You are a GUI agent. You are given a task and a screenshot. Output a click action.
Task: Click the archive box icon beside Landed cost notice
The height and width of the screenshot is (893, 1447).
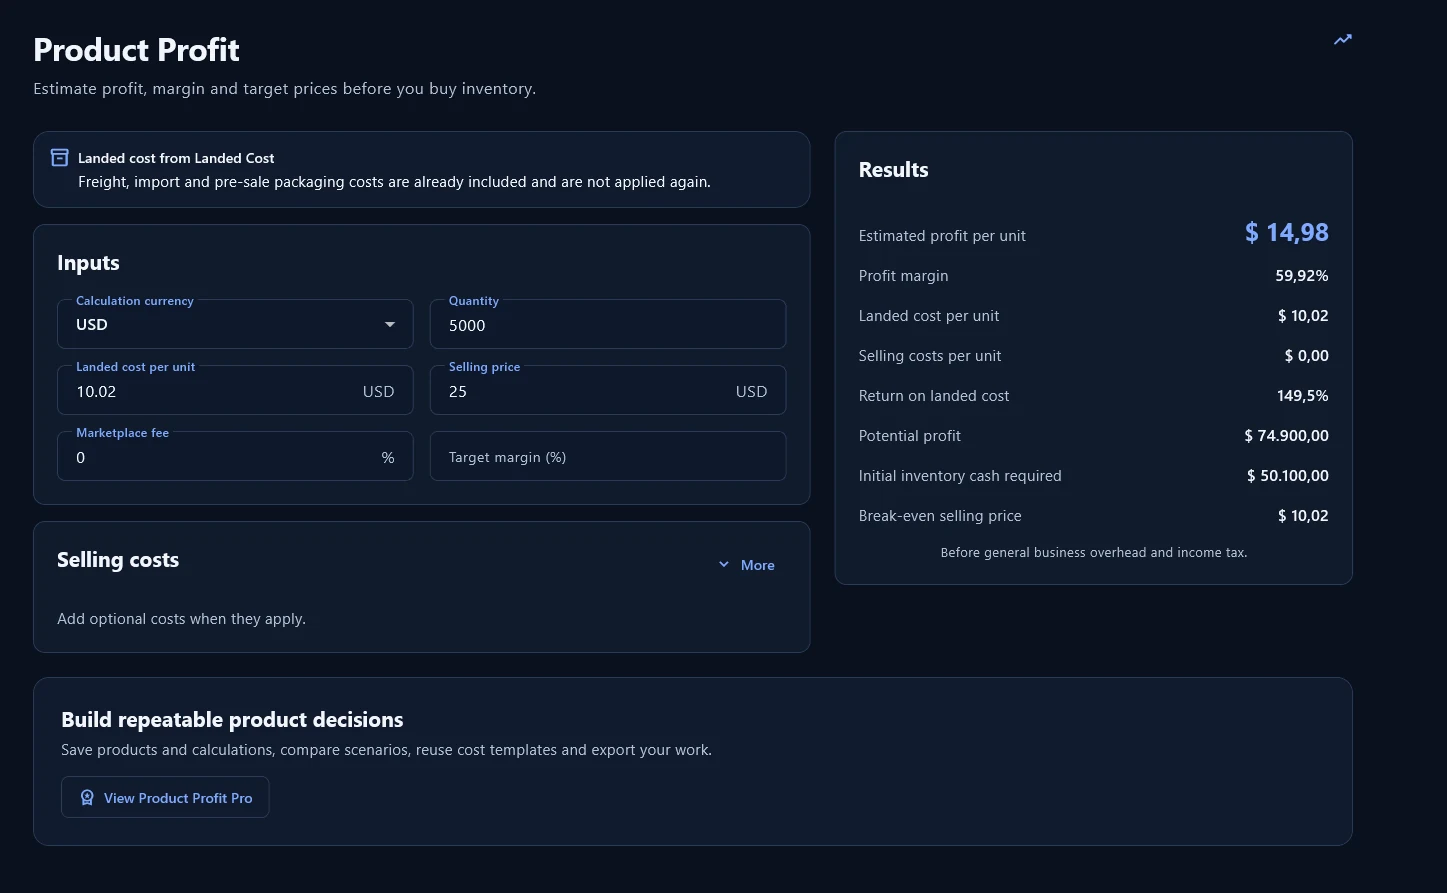pyautogui.click(x=60, y=158)
